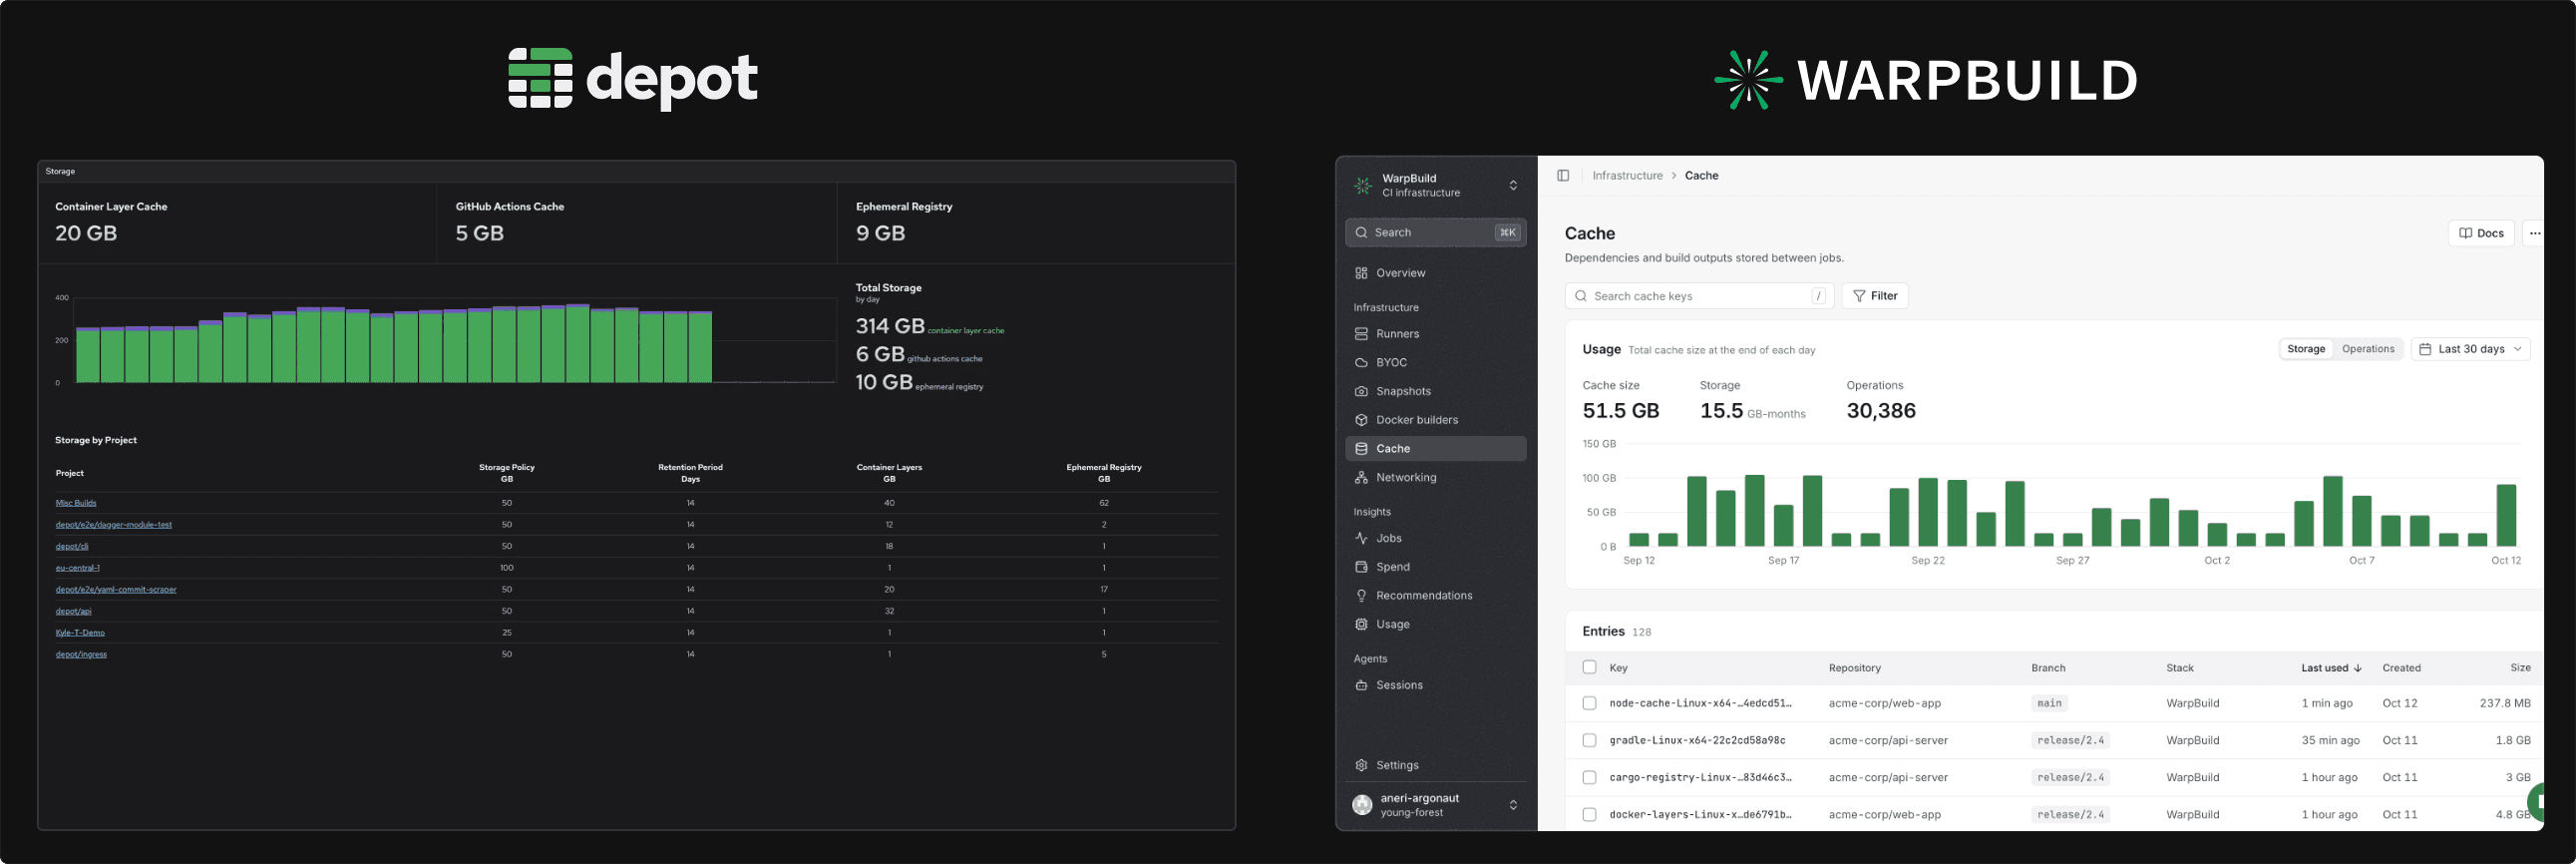Open BYOC via its cloud icon
The image size is (2576, 864).
point(1361,363)
